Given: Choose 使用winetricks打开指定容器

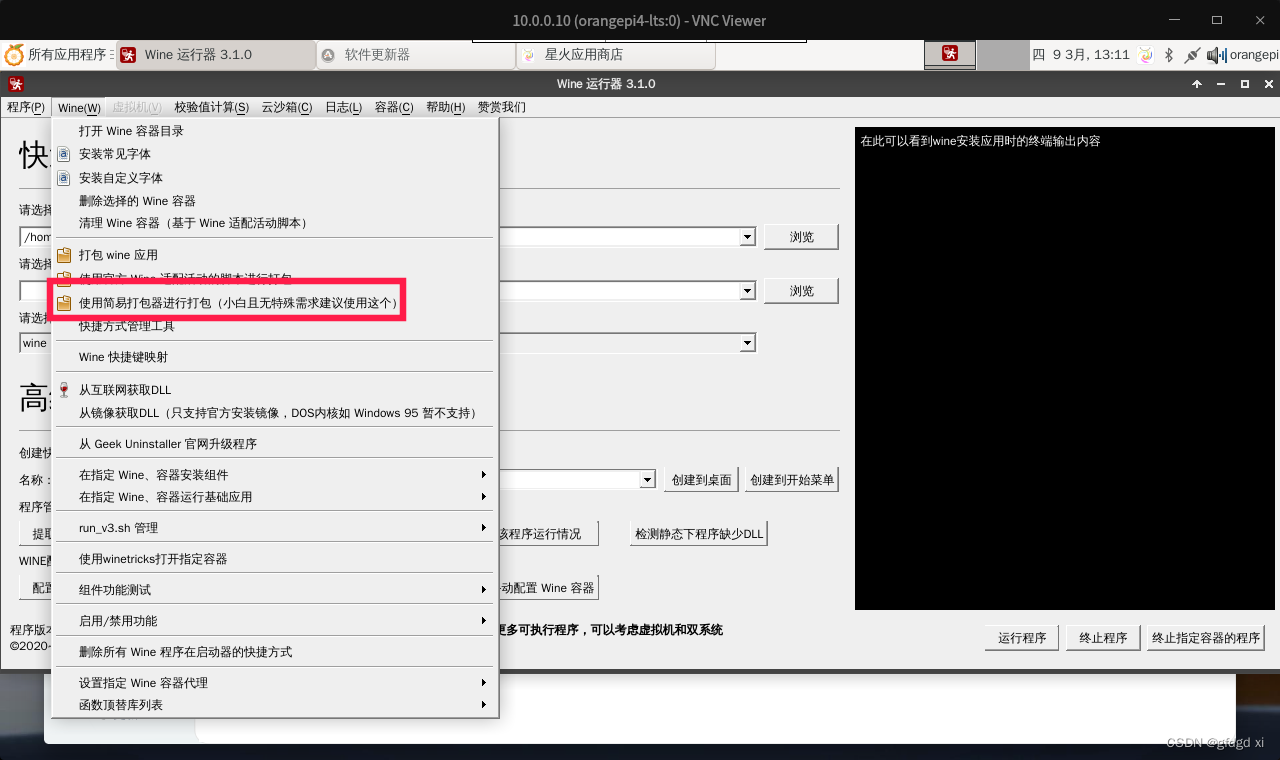Looking at the screenshot, I should click(x=275, y=559).
